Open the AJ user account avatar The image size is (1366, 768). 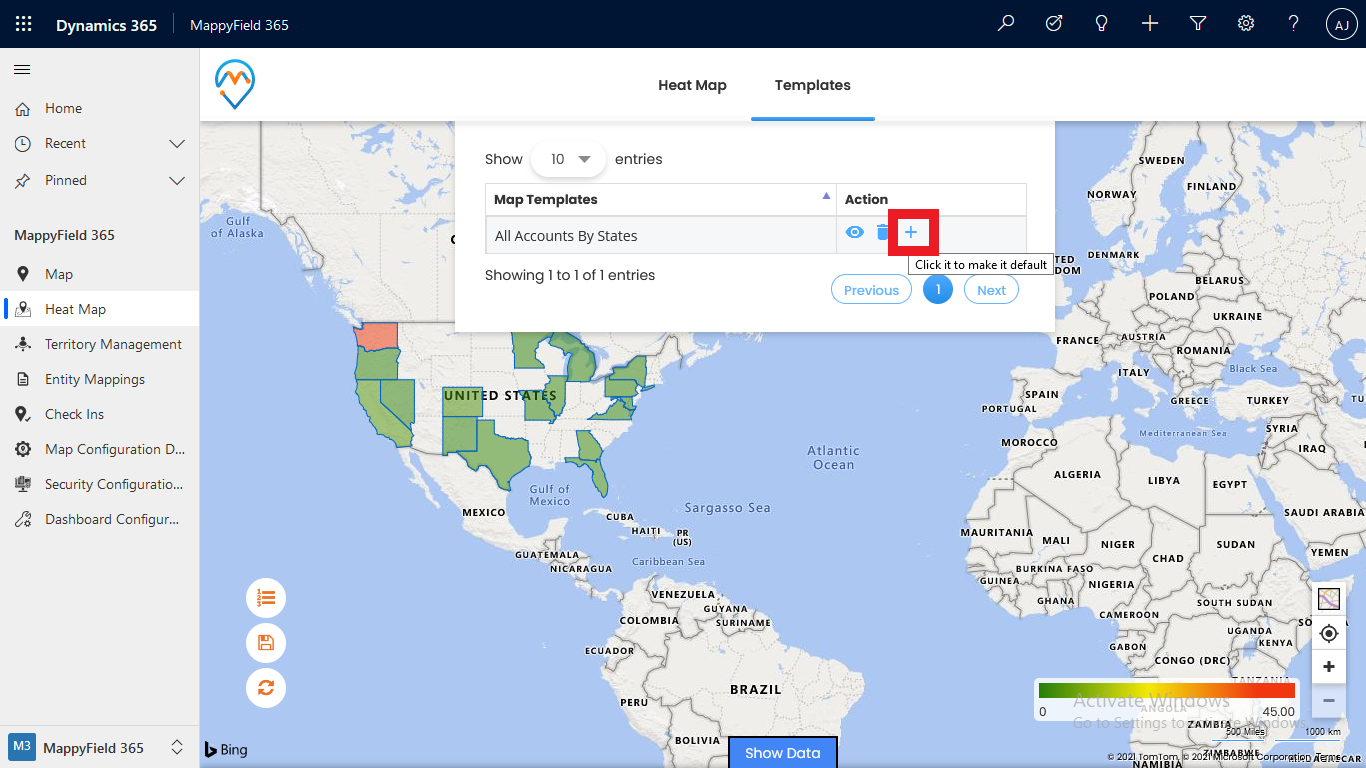[x=1342, y=25]
